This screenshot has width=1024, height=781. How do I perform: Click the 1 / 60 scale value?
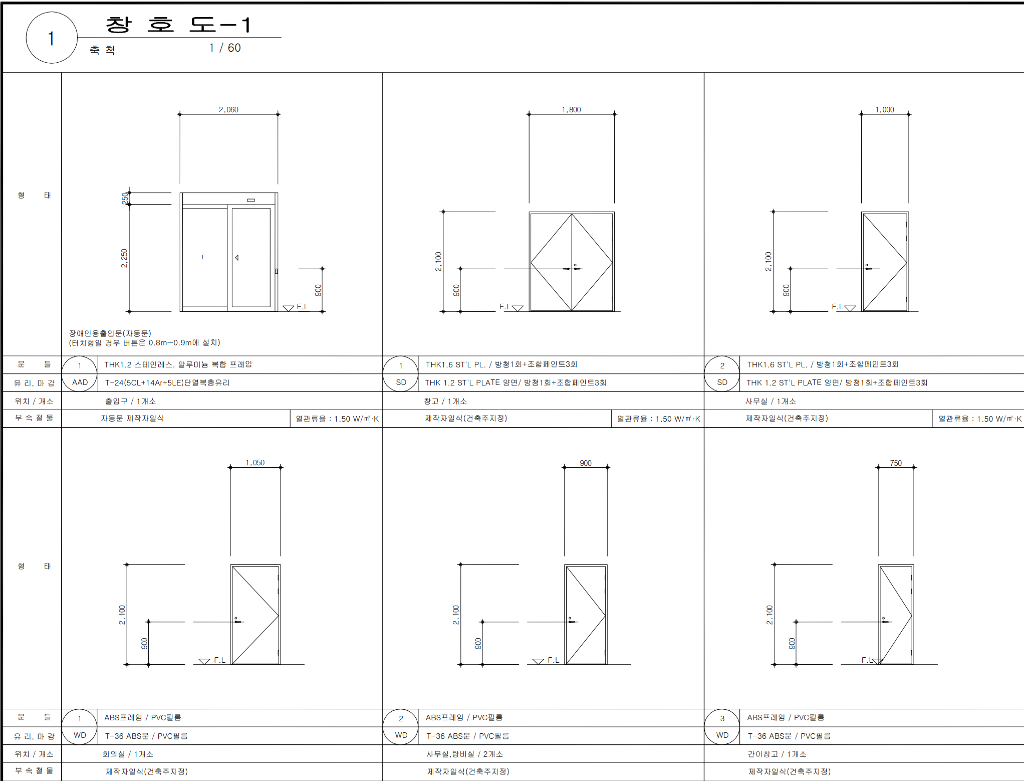pyautogui.click(x=224, y=48)
